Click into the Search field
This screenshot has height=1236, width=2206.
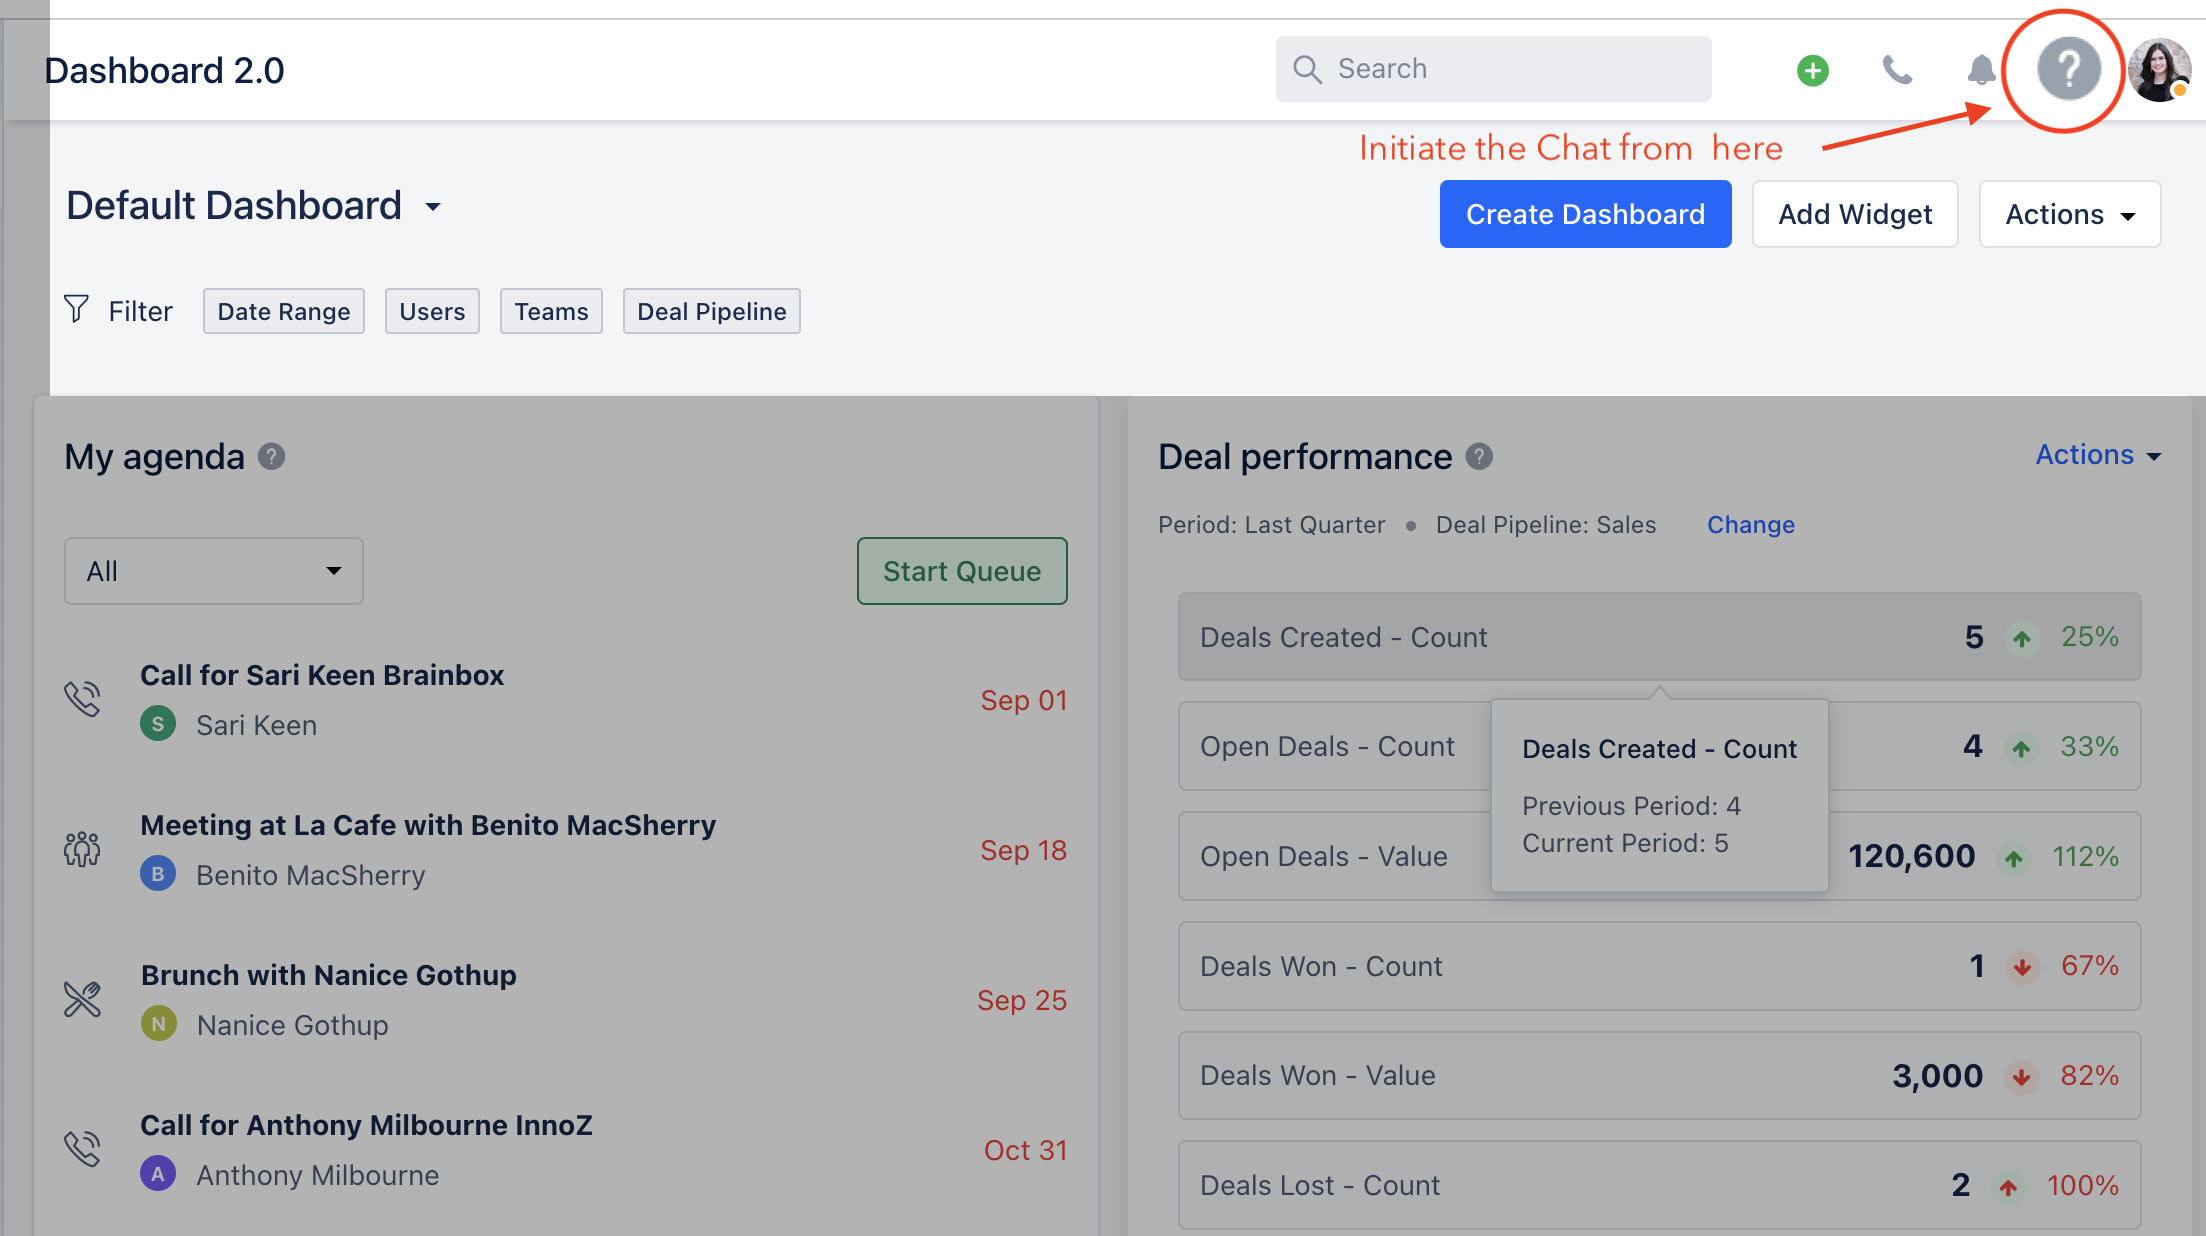(x=1493, y=69)
